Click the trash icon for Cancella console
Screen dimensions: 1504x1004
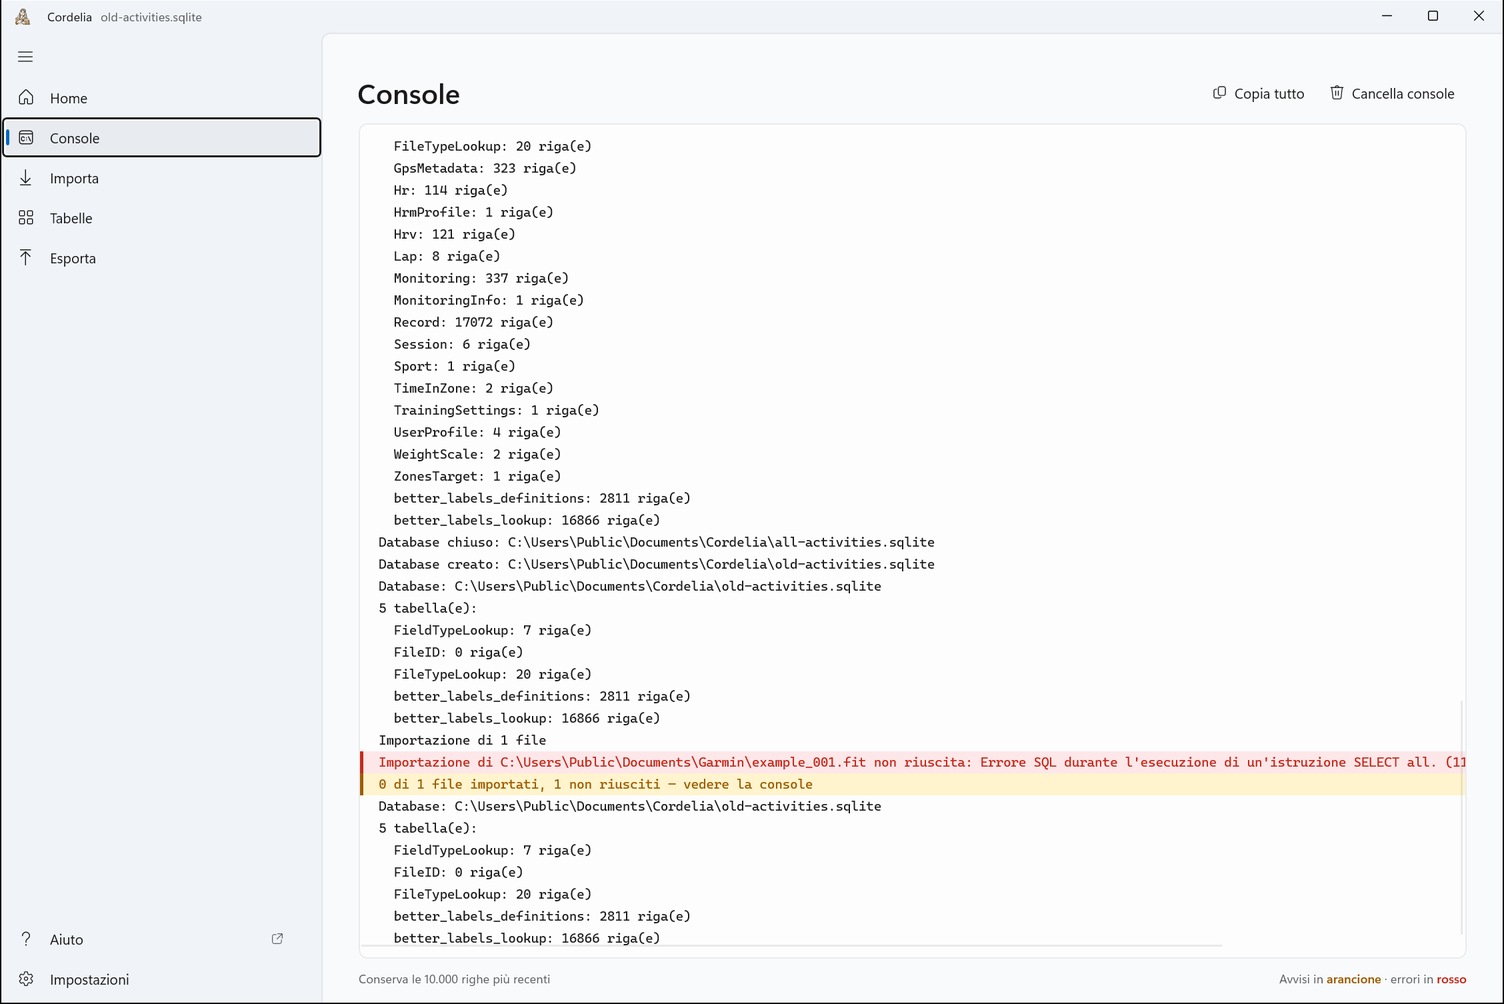pos(1337,93)
